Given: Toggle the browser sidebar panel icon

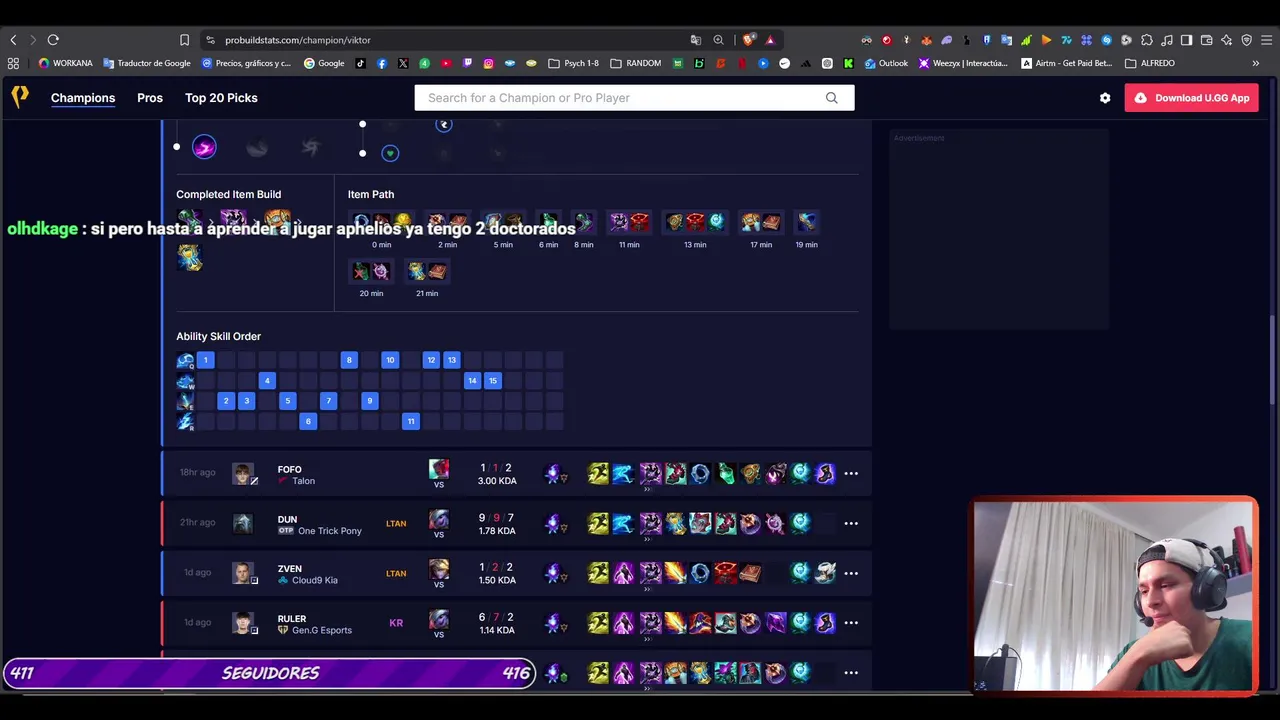Looking at the screenshot, I should coord(1187,40).
